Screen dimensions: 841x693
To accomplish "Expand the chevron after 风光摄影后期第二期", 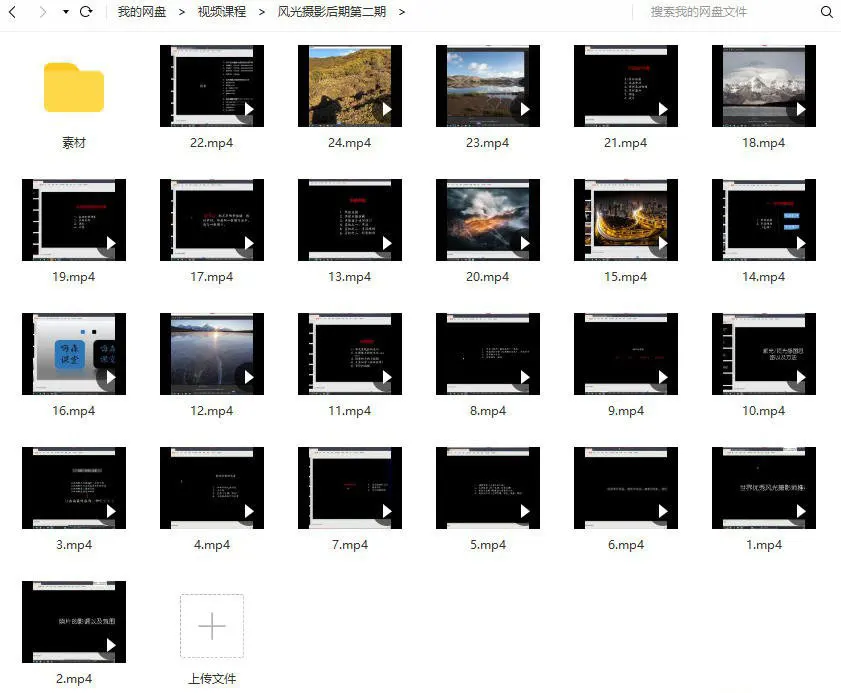I will (x=402, y=12).
